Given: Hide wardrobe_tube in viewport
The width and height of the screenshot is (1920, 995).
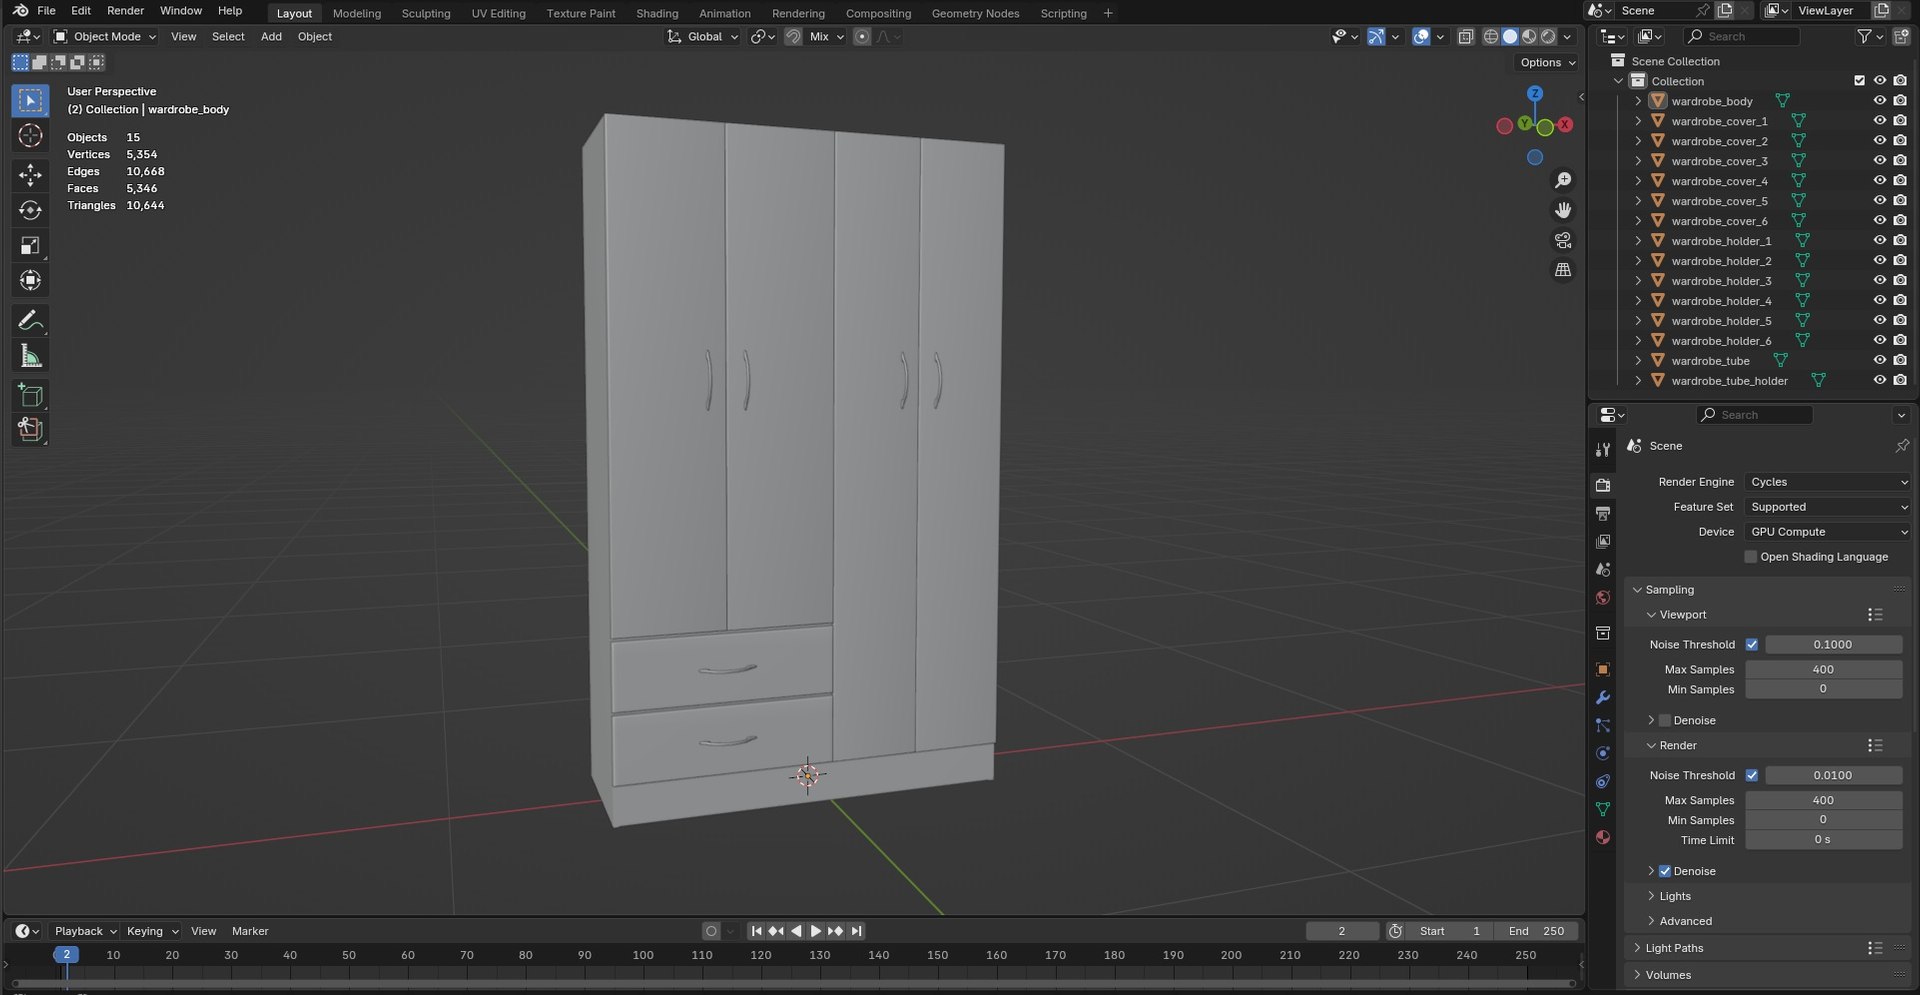Looking at the screenshot, I should click(x=1879, y=361).
